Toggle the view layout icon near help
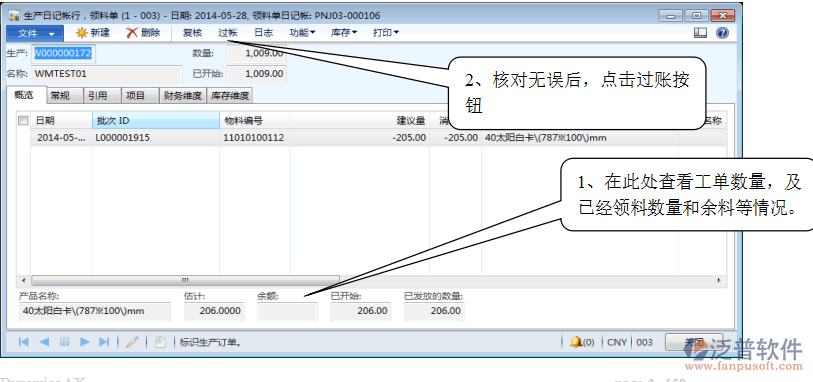The image size is (813, 382). click(x=700, y=33)
